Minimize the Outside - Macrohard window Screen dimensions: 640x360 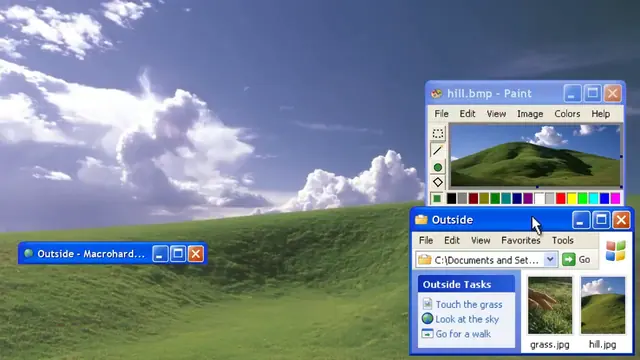click(160, 253)
